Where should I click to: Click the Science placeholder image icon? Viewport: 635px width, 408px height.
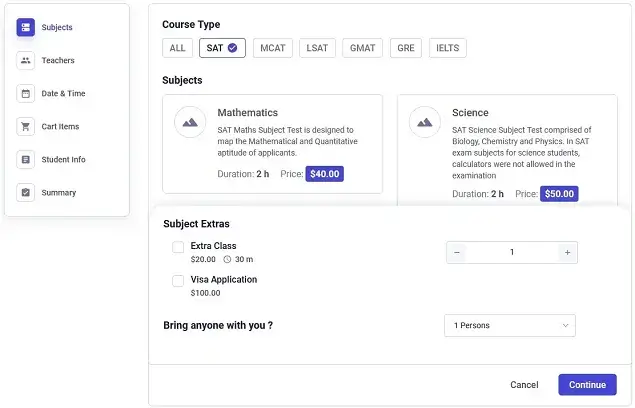pos(425,122)
